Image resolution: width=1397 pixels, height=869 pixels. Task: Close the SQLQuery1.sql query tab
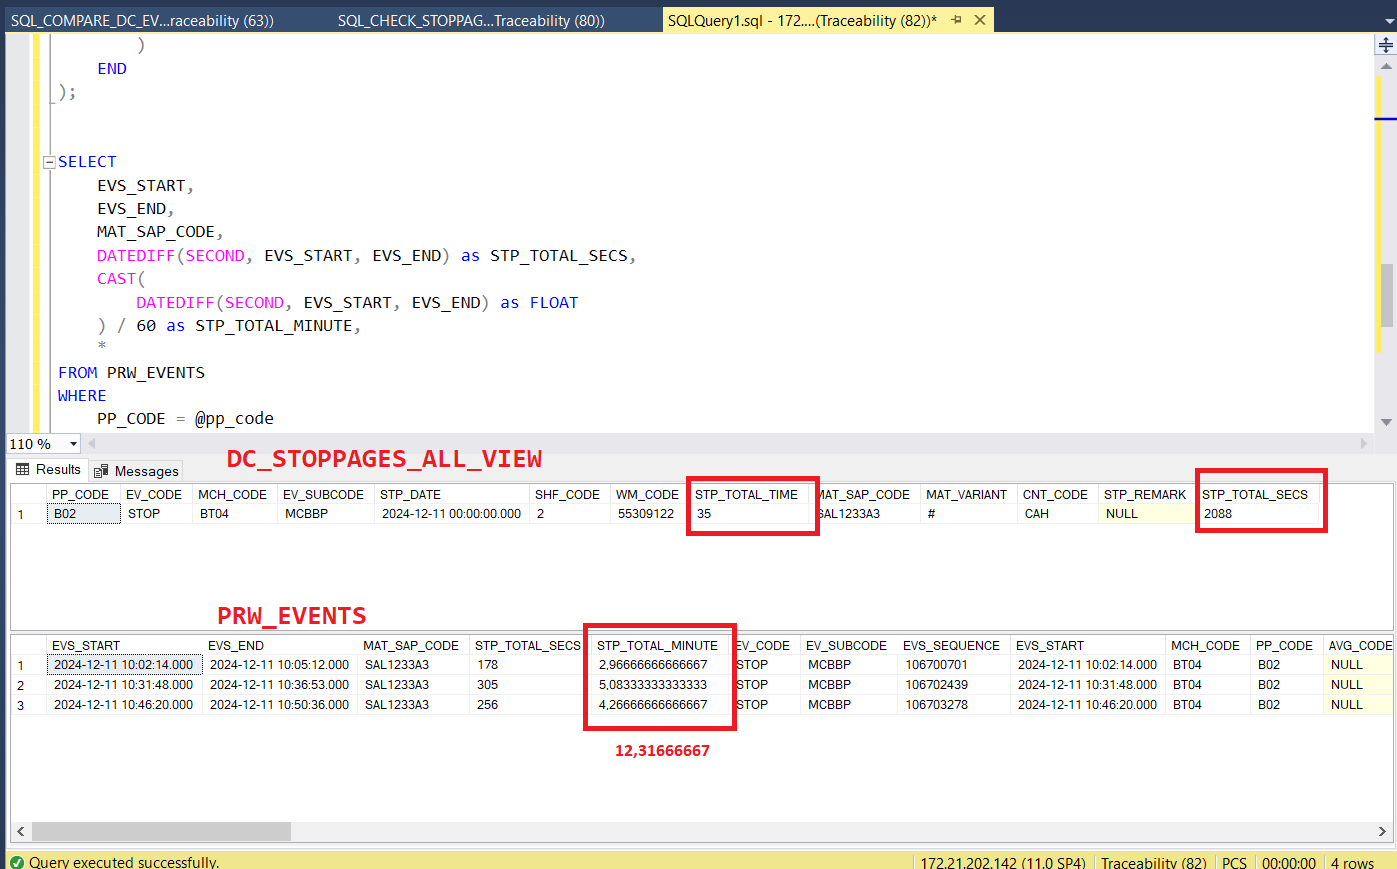(980, 20)
